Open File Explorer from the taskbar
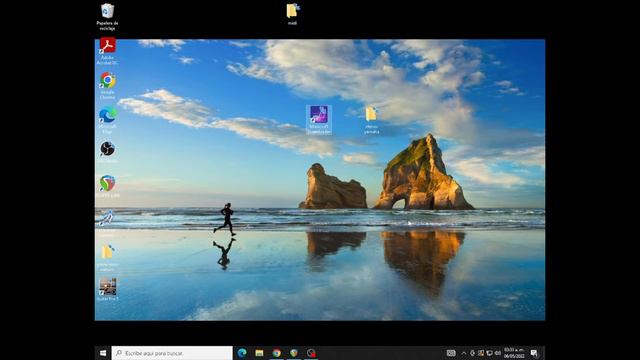Screen dimensions: 640x360 259,353
